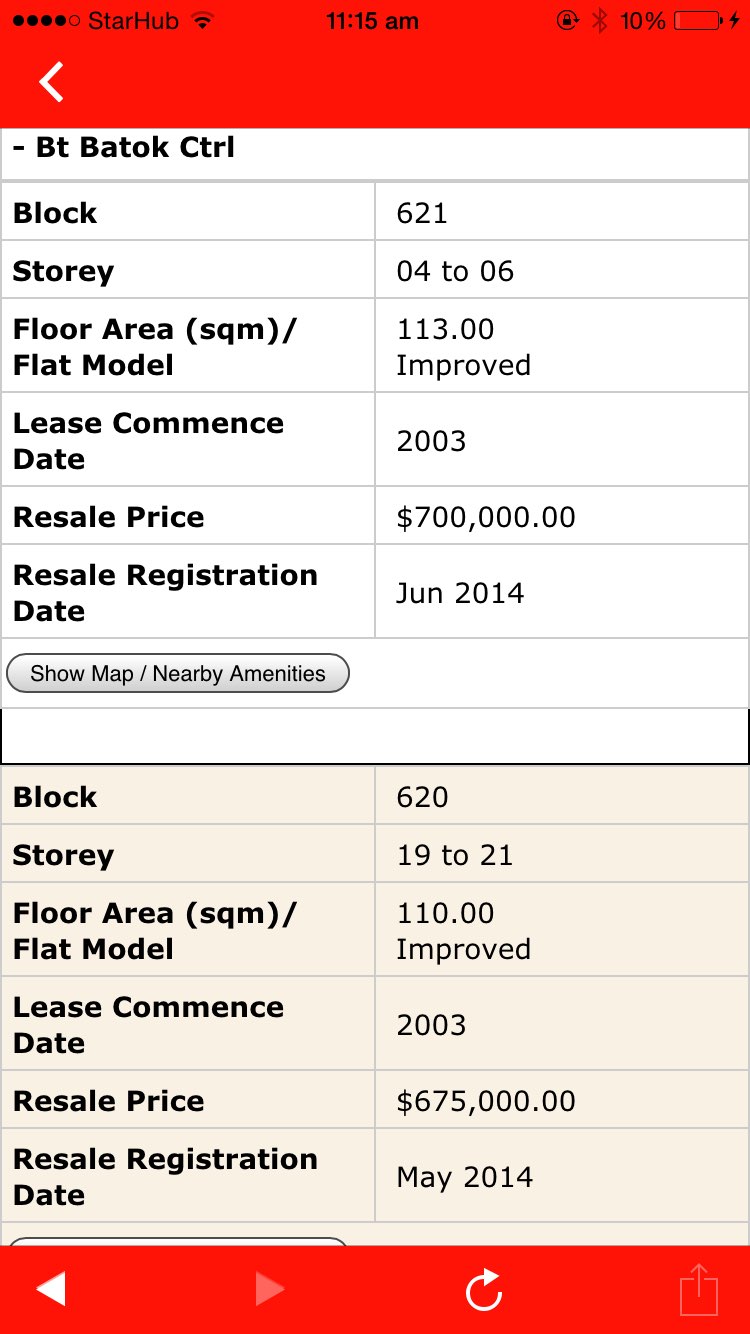Select the May 2014 registration date
This screenshot has width=750, height=1334.
click(465, 1177)
